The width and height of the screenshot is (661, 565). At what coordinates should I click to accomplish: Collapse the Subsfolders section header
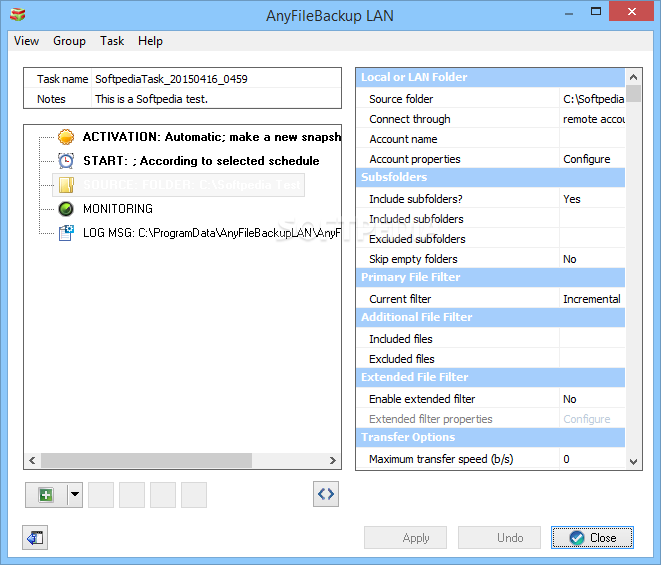coord(490,177)
